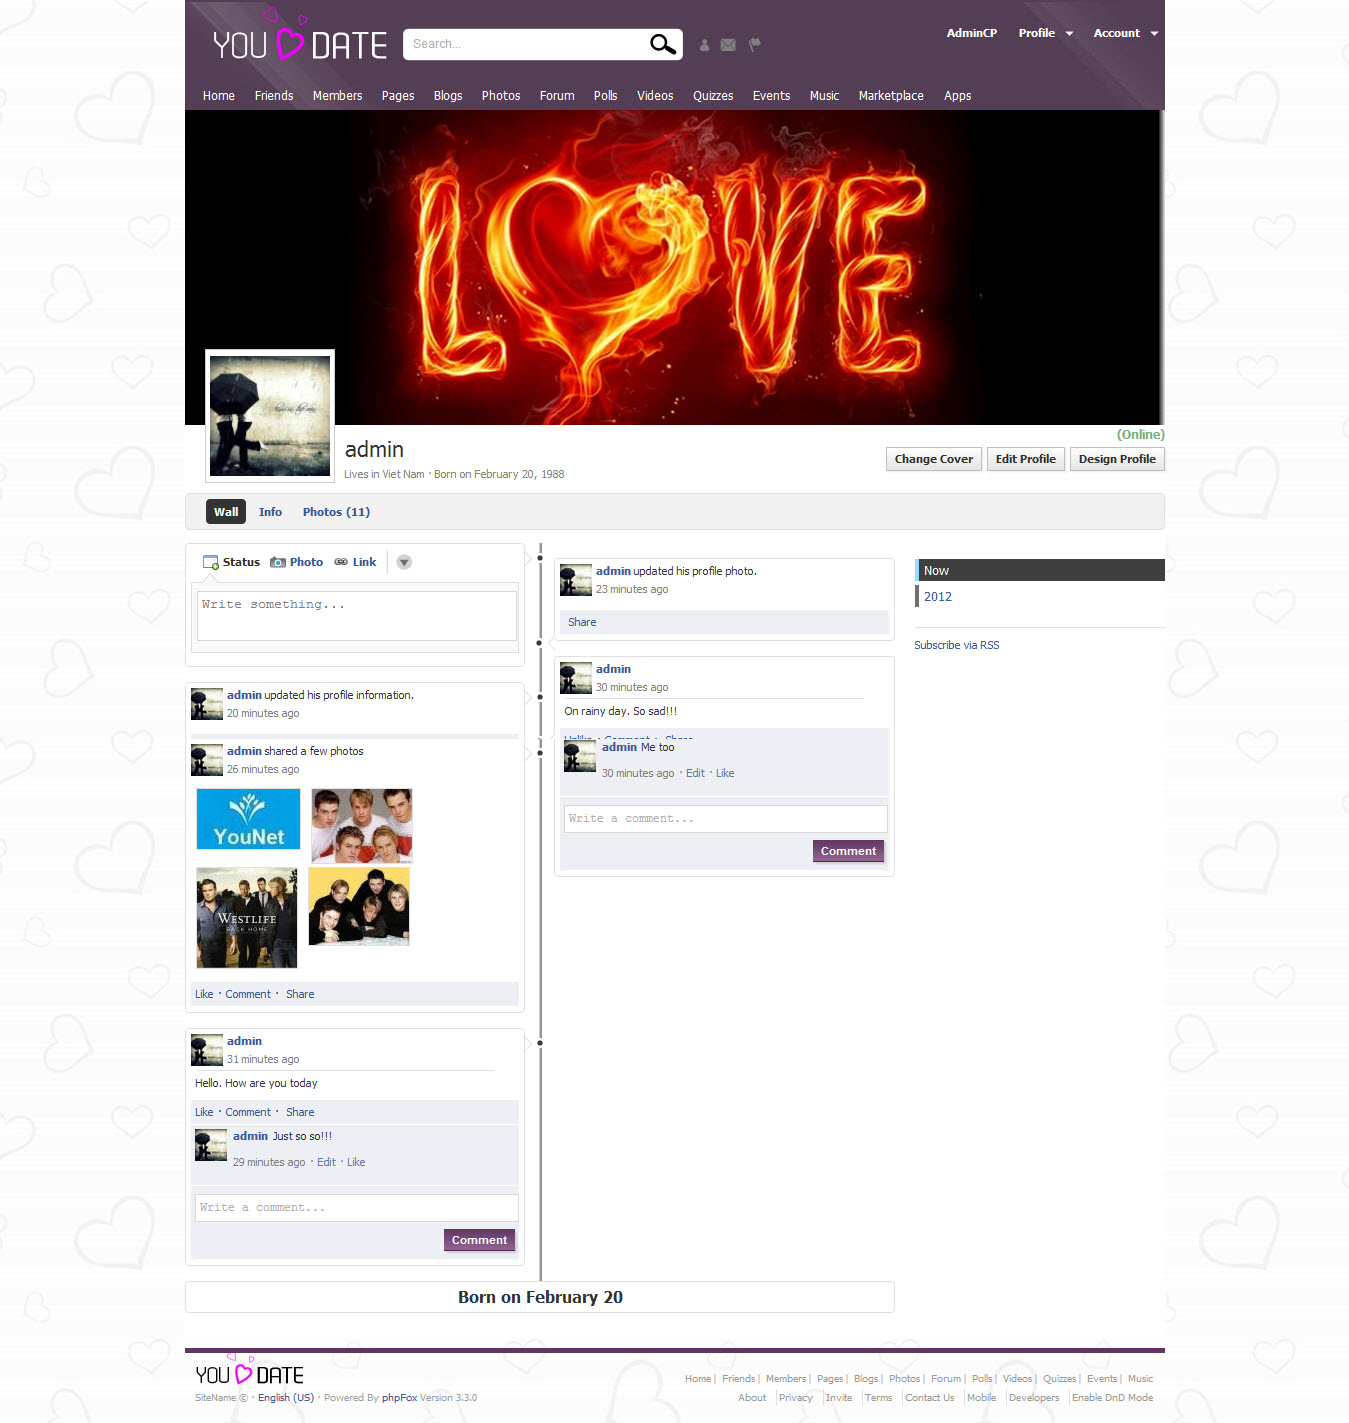Open the Westlife Back Home photo thumbnail
1349x1423 pixels.
(x=247, y=918)
